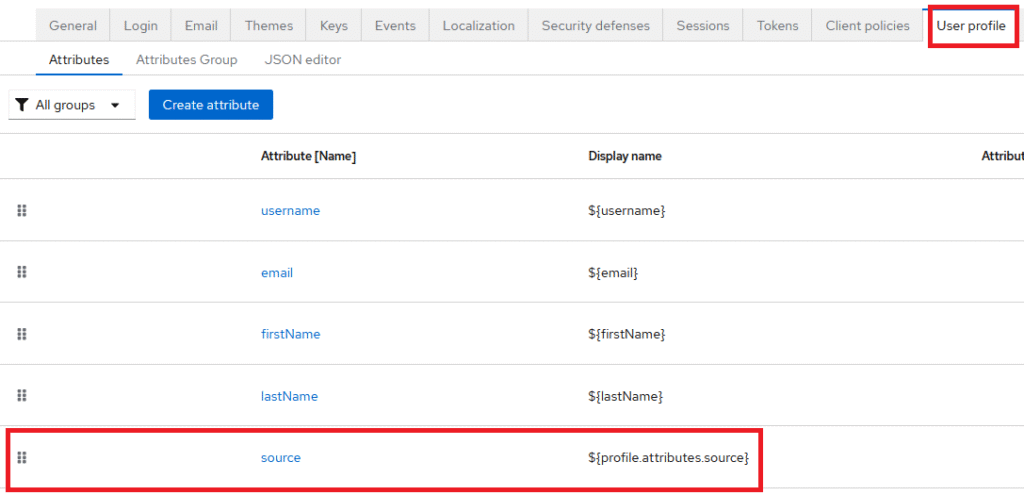Viewport: 1024px width, 495px height.
Task: Open the firstName attribute link
Action: (x=290, y=334)
